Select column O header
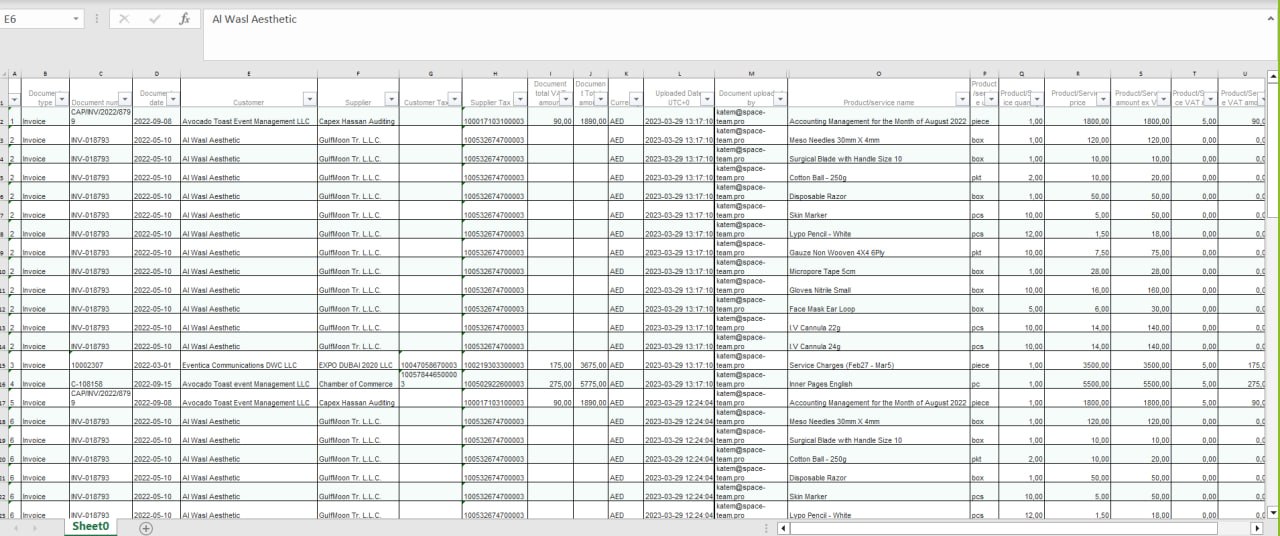This screenshot has height=536, width=1280. click(x=878, y=74)
